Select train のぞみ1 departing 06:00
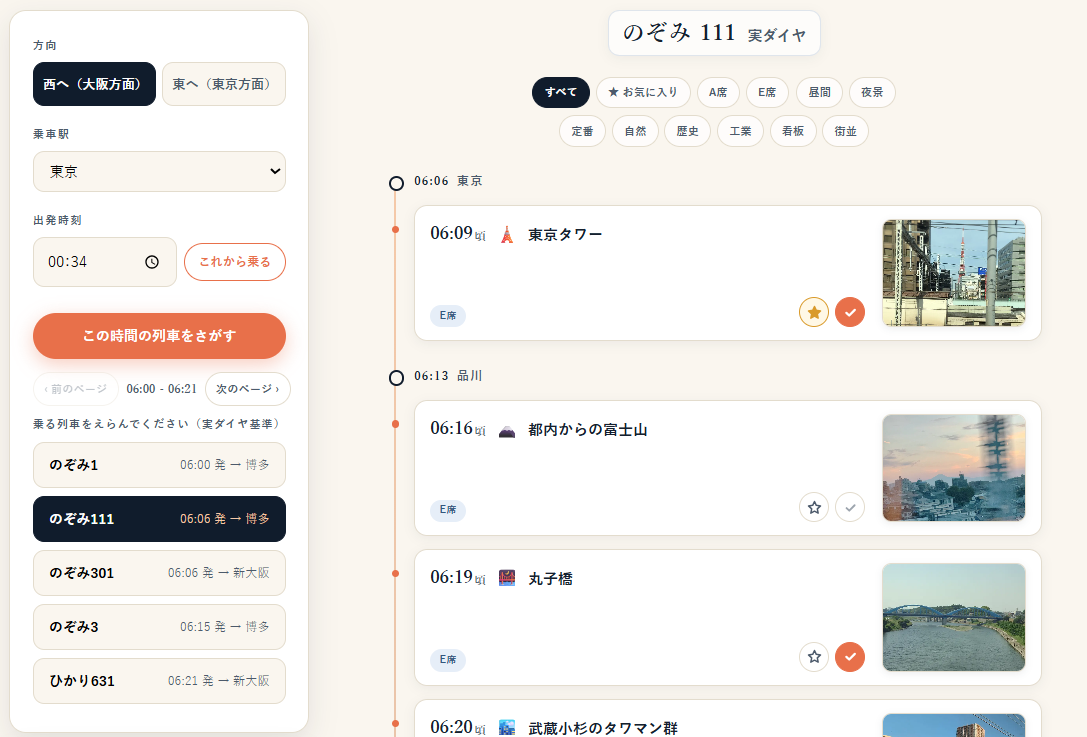This screenshot has width=1087, height=737. (x=159, y=465)
